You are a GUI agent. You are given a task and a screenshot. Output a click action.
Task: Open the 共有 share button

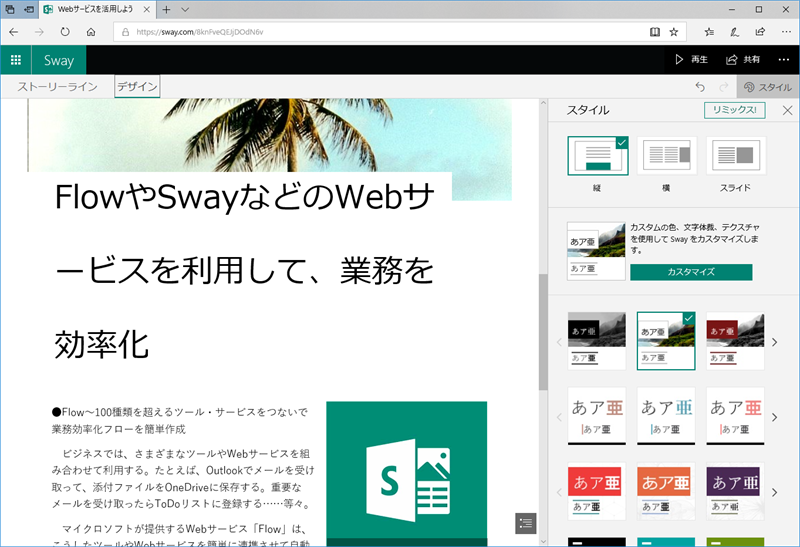point(743,60)
